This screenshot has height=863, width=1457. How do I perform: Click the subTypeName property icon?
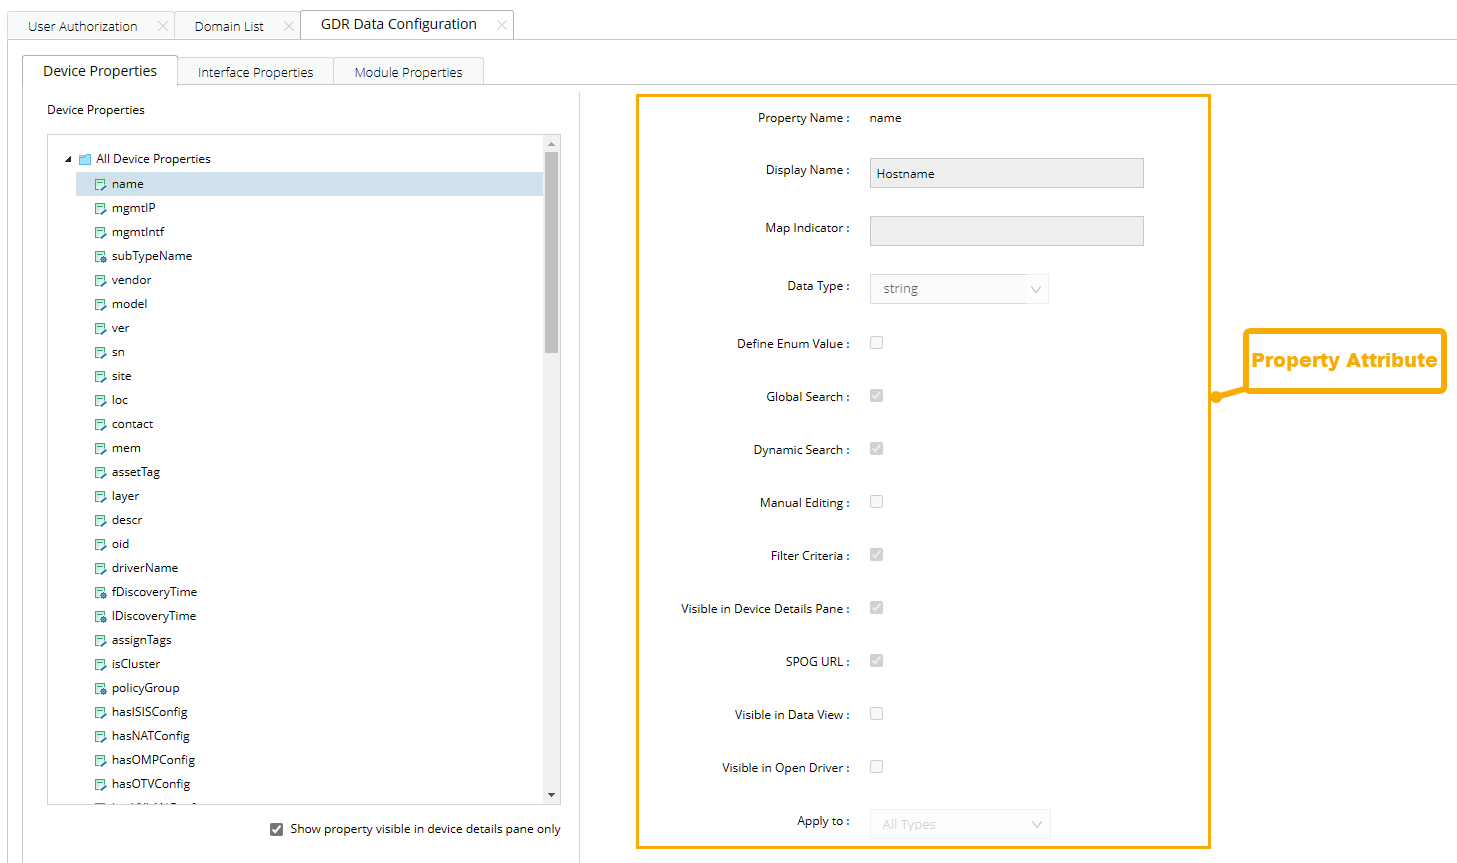coord(101,255)
